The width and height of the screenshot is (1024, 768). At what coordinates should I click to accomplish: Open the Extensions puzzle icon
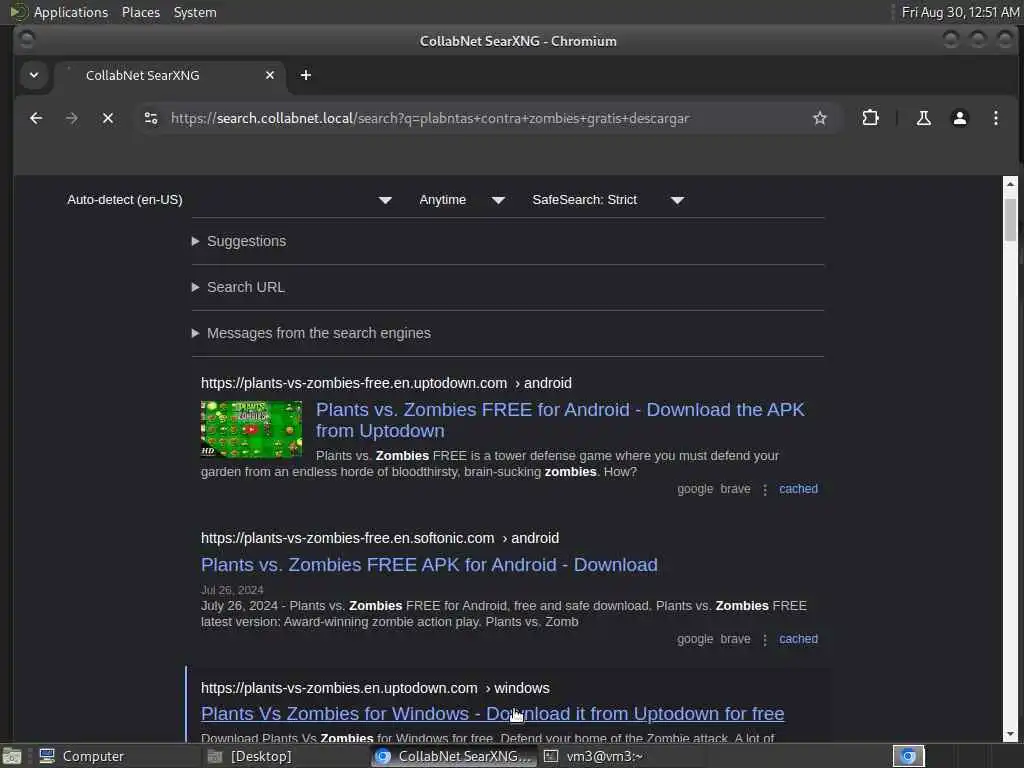871,118
